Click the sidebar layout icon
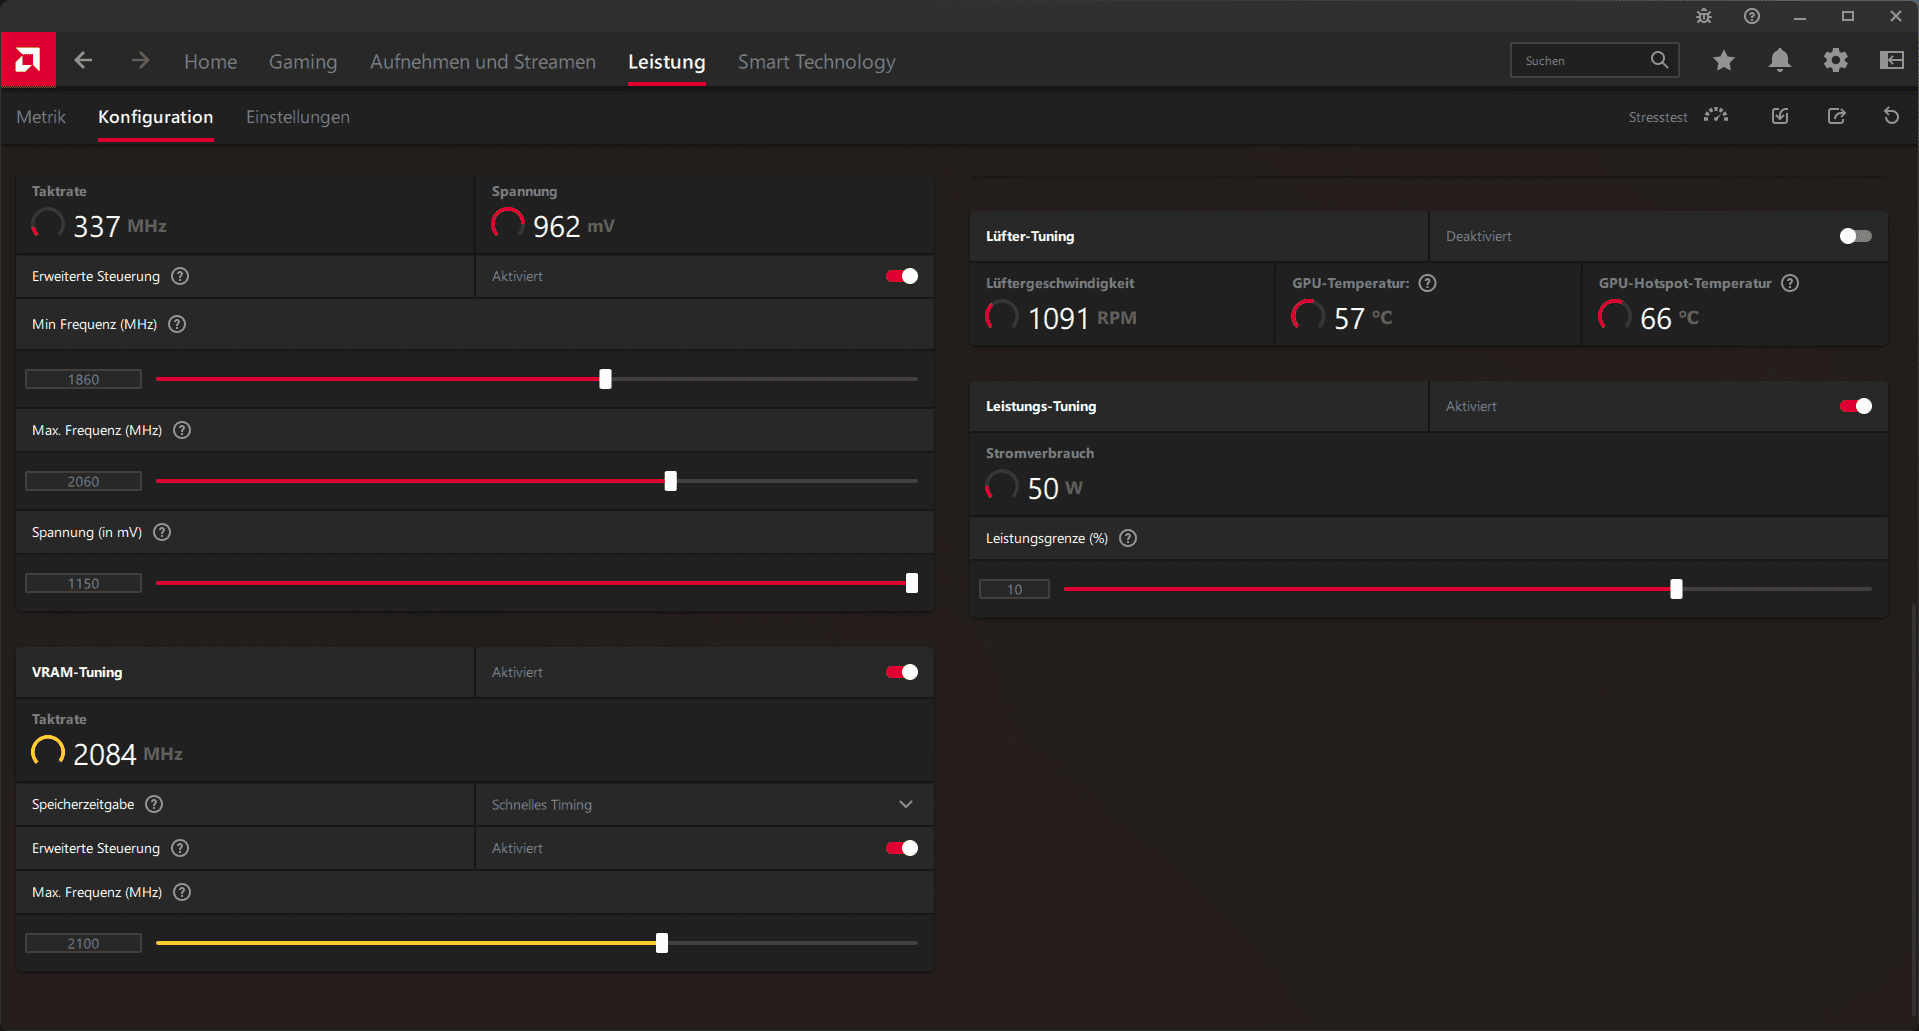Screen dimensions: 1919x1031 point(1891,61)
